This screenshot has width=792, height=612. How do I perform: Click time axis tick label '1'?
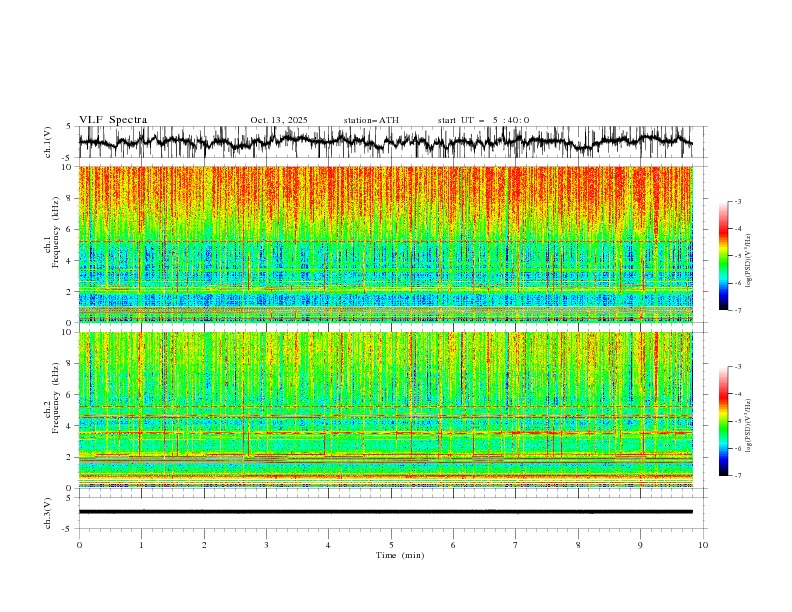click(x=141, y=545)
